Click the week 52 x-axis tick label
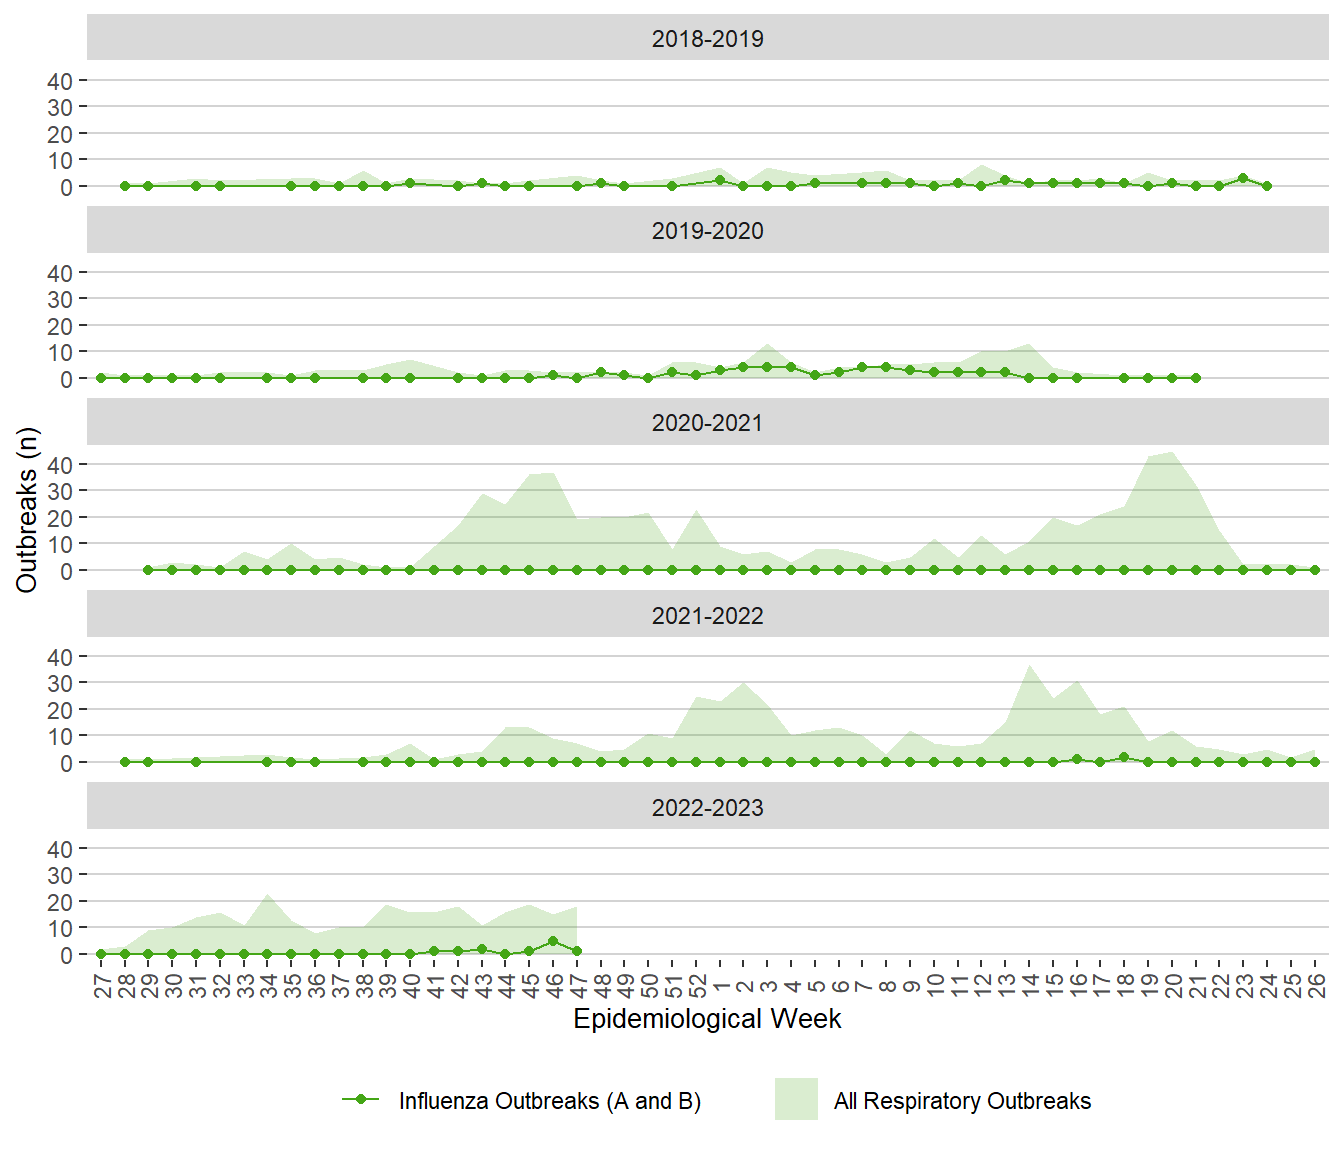 (x=696, y=986)
